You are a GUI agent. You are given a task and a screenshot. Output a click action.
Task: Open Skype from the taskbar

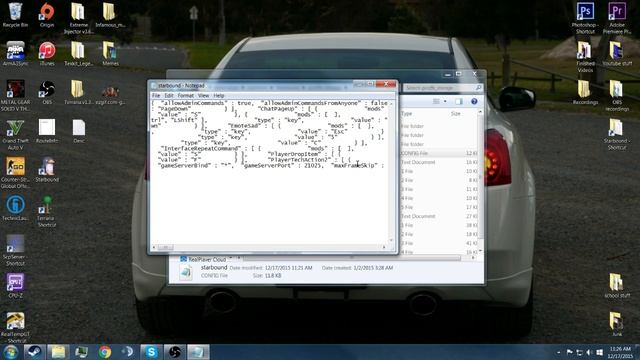[151, 352]
